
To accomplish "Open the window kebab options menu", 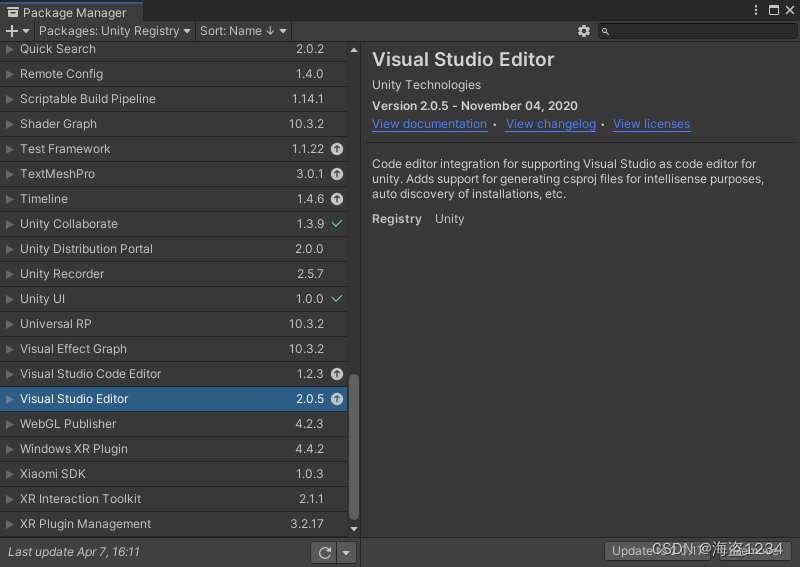I will click(756, 10).
